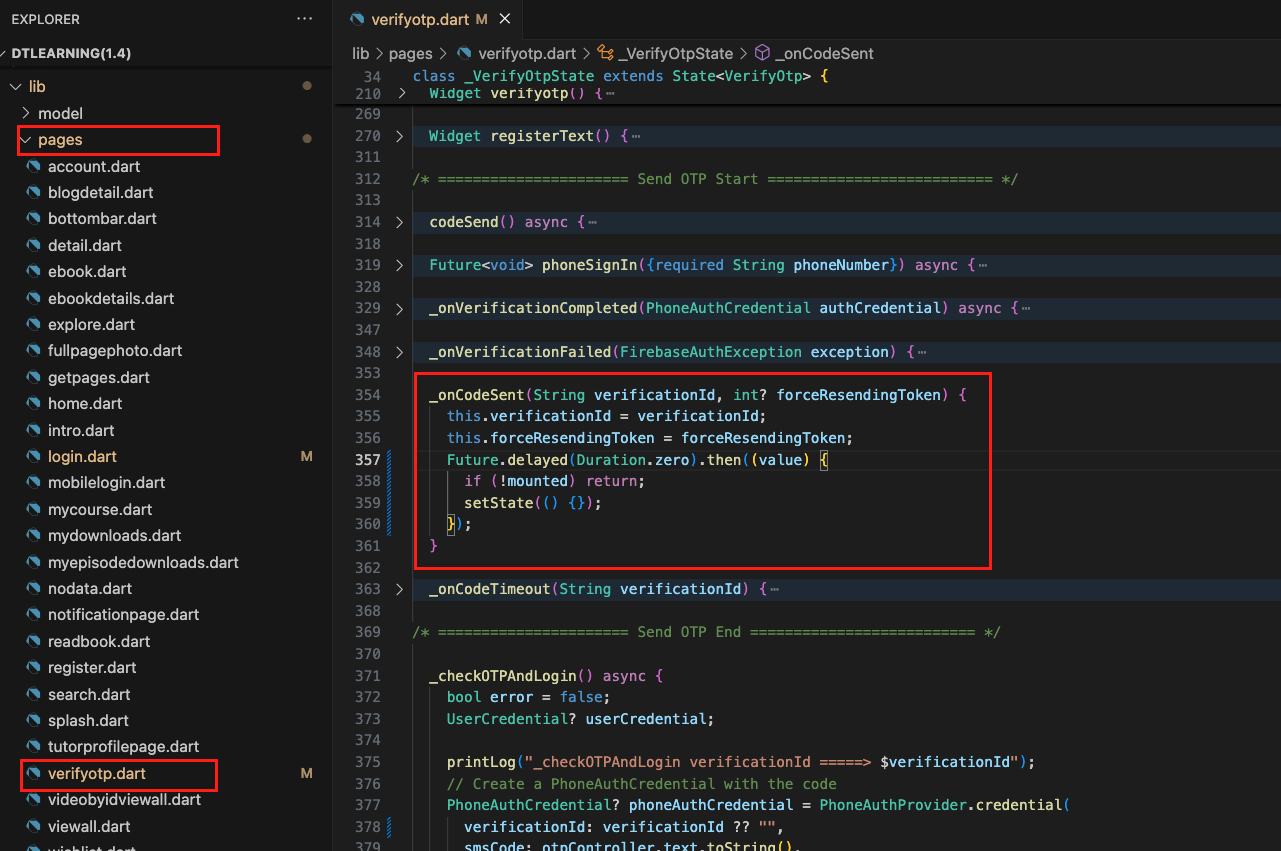1281x851 pixels.
Task: Open the Explorer more actions ellipsis
Action: (x=304, y=19)
